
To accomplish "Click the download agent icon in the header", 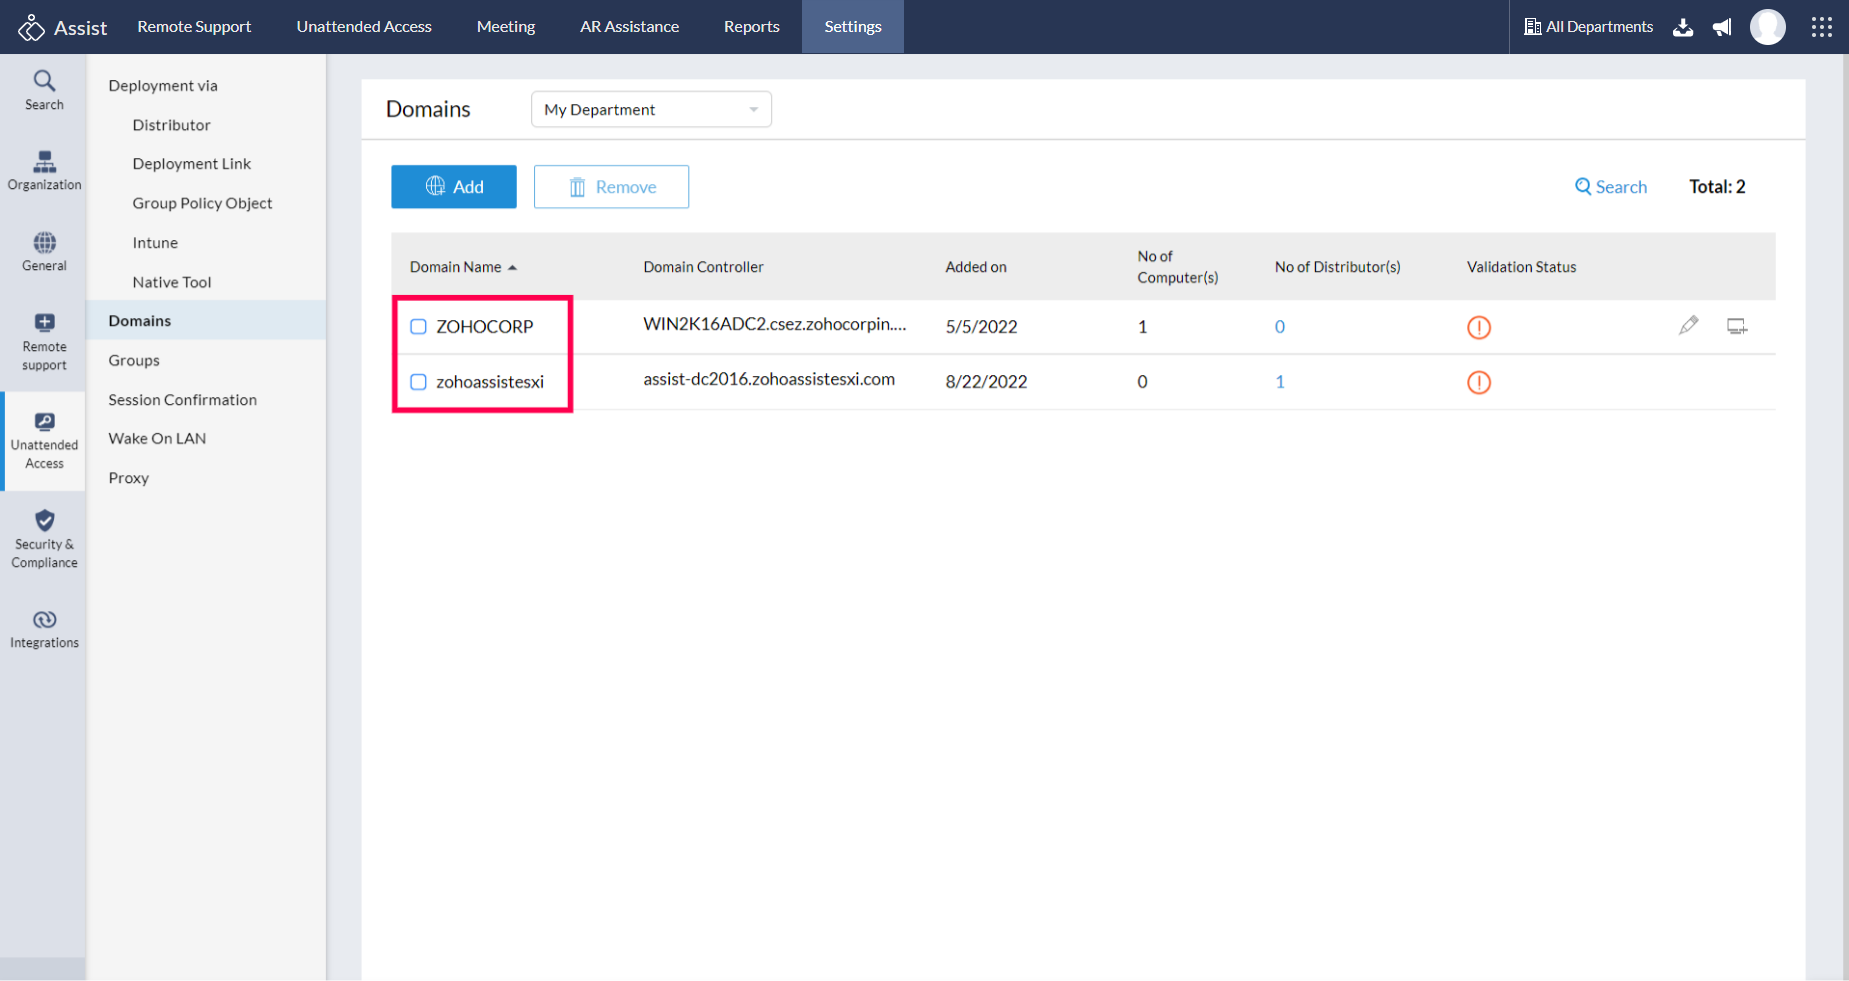I will pos(1683,27).
